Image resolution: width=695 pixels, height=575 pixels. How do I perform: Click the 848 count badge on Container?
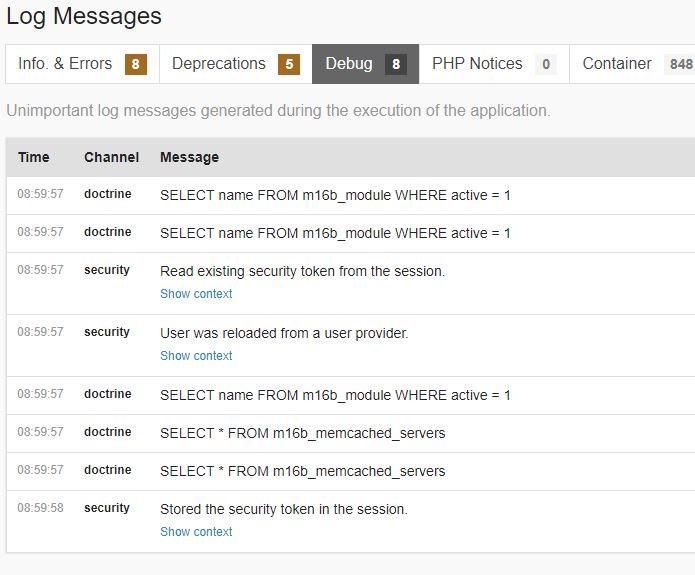pos(680,65)
